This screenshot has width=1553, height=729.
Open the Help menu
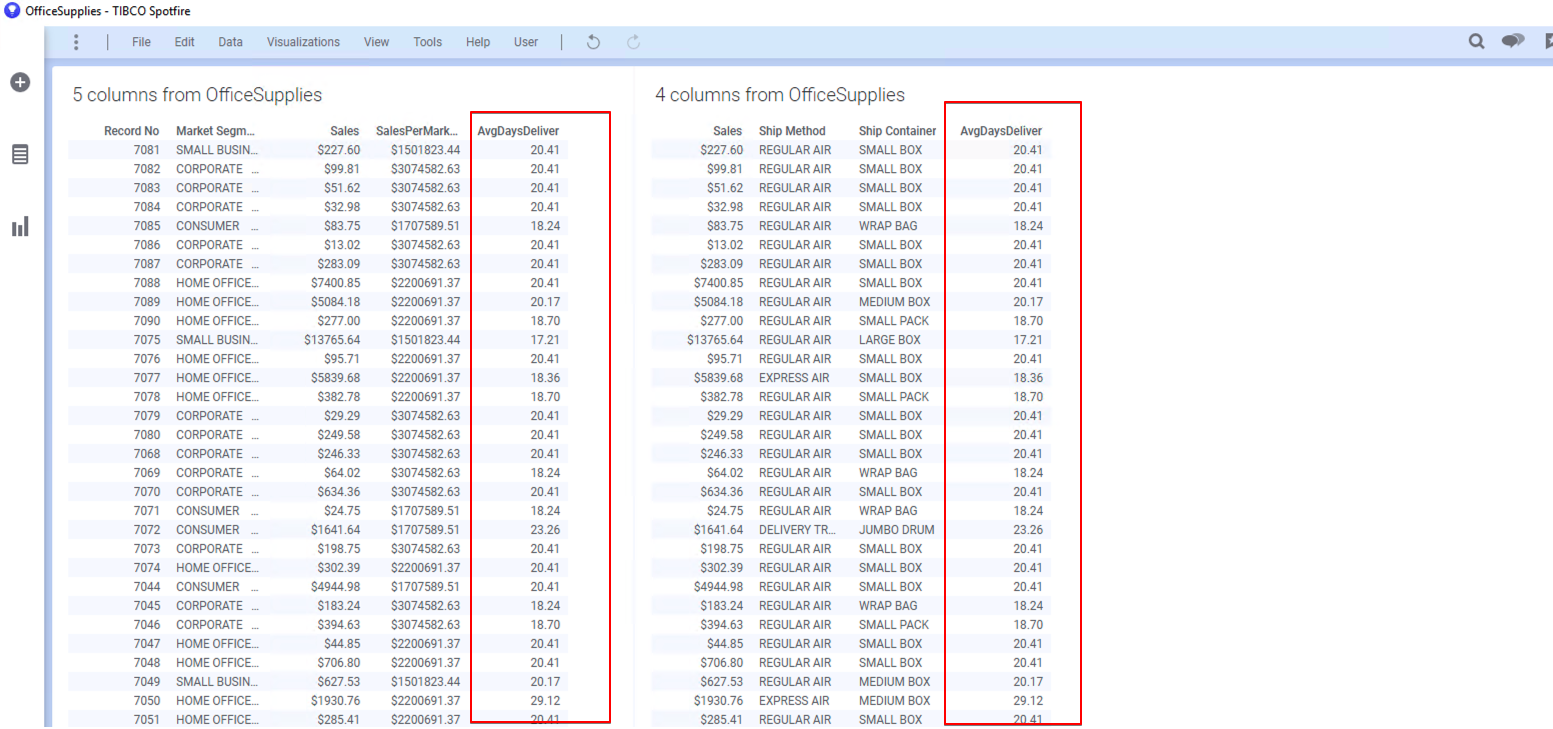pos(478,42)
